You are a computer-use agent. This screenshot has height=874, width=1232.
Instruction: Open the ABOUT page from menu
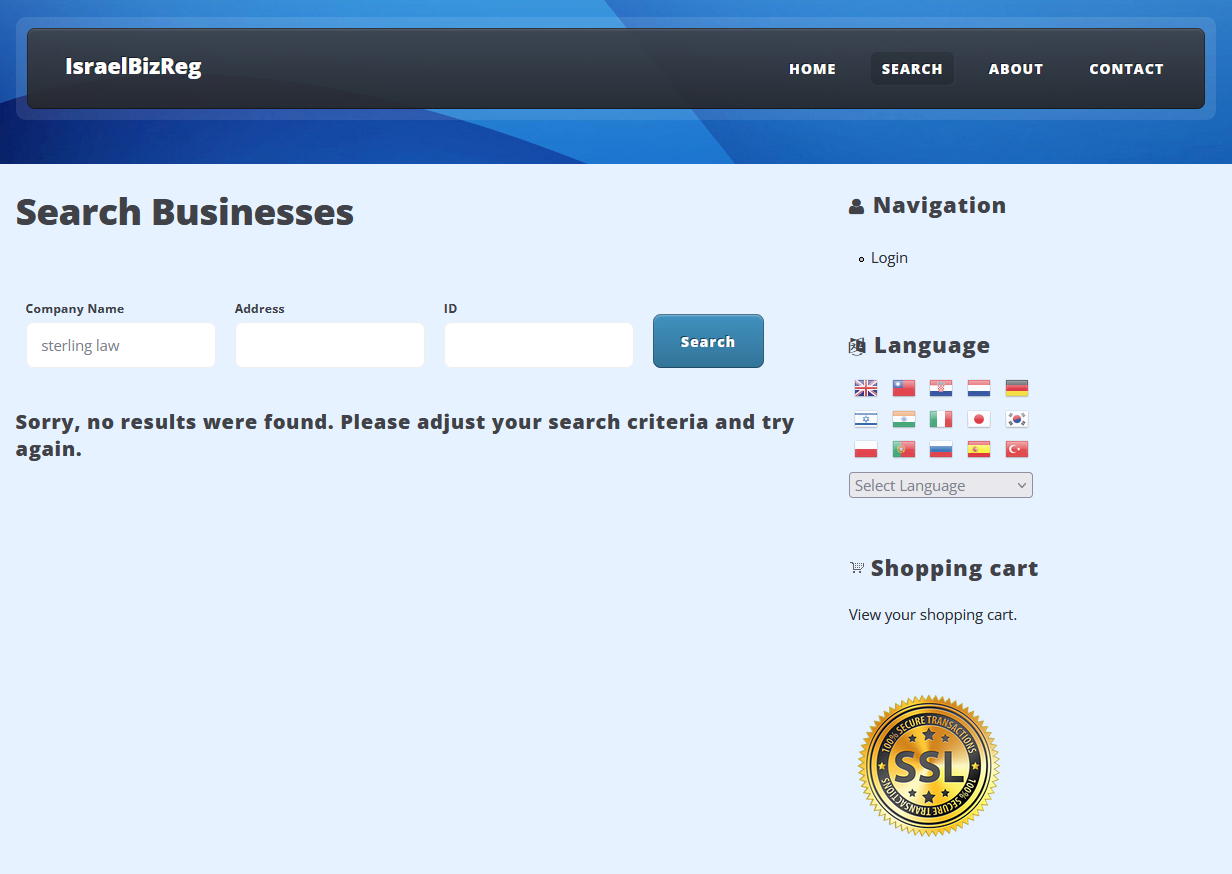[x=1016, y=69]
